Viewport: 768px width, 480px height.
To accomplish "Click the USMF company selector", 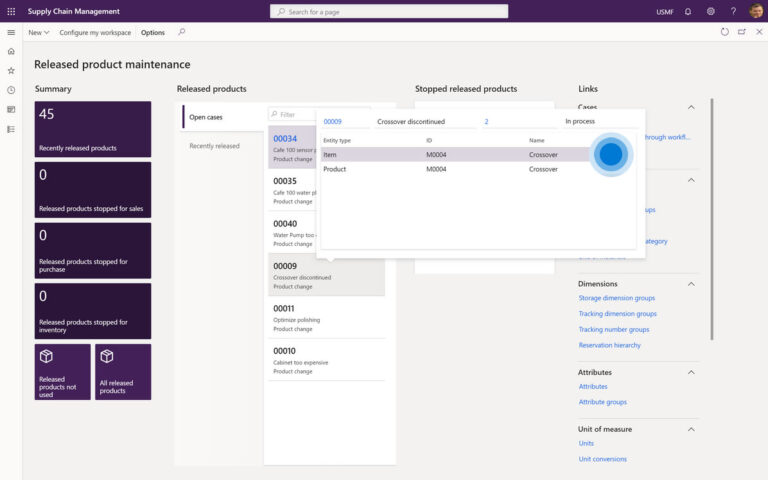I will tap(665, 12).
